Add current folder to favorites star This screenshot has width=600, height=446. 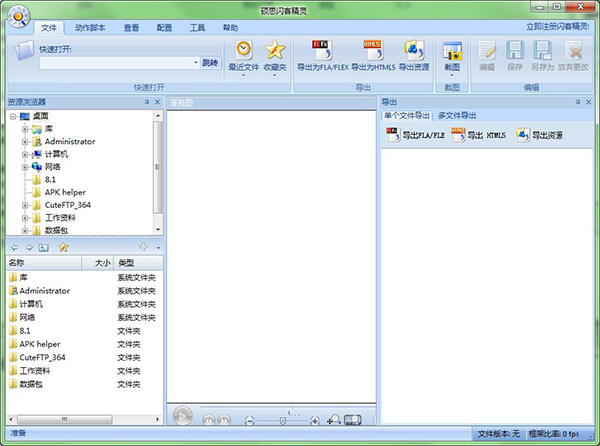click(64, 247)
